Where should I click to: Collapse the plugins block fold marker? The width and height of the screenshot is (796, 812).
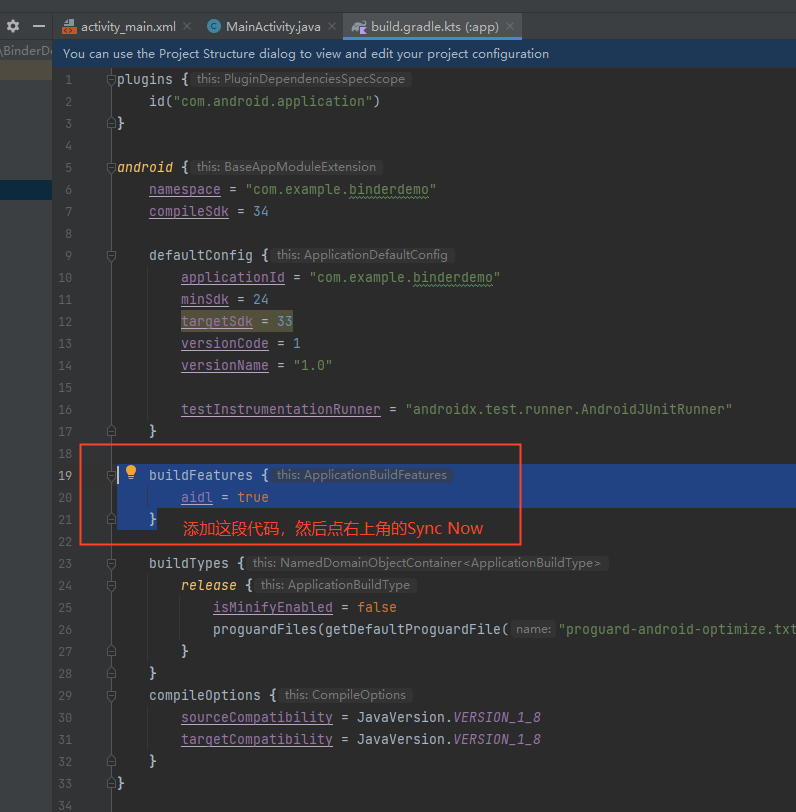(111, 80)
